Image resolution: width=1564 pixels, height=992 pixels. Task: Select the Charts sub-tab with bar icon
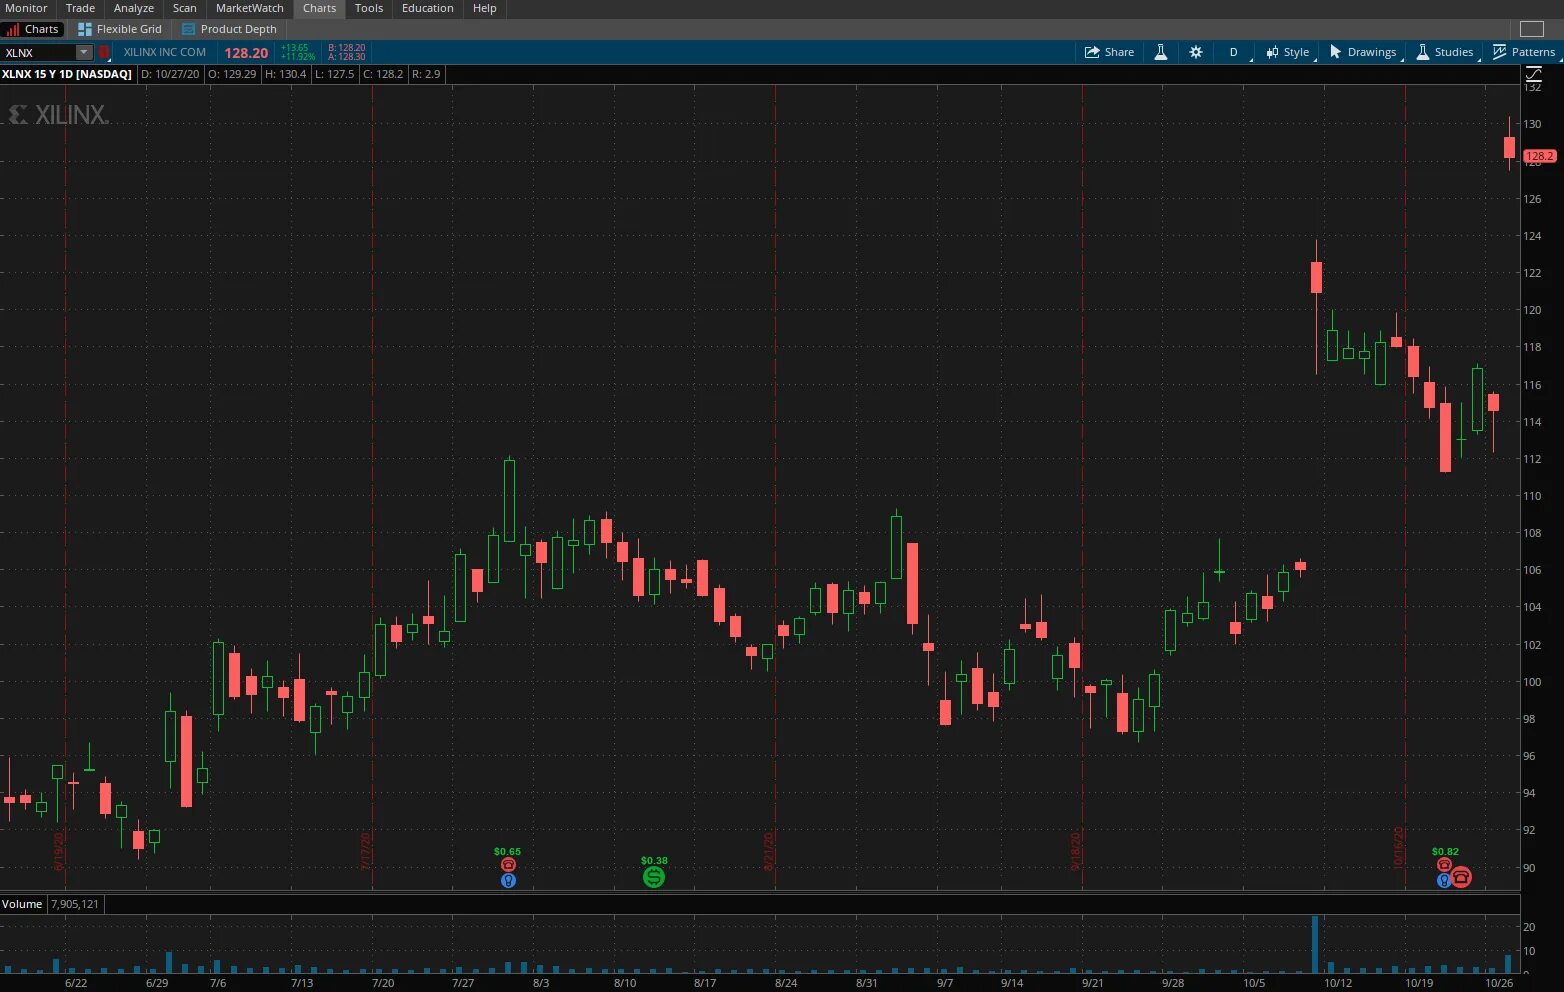click(34, 29)
